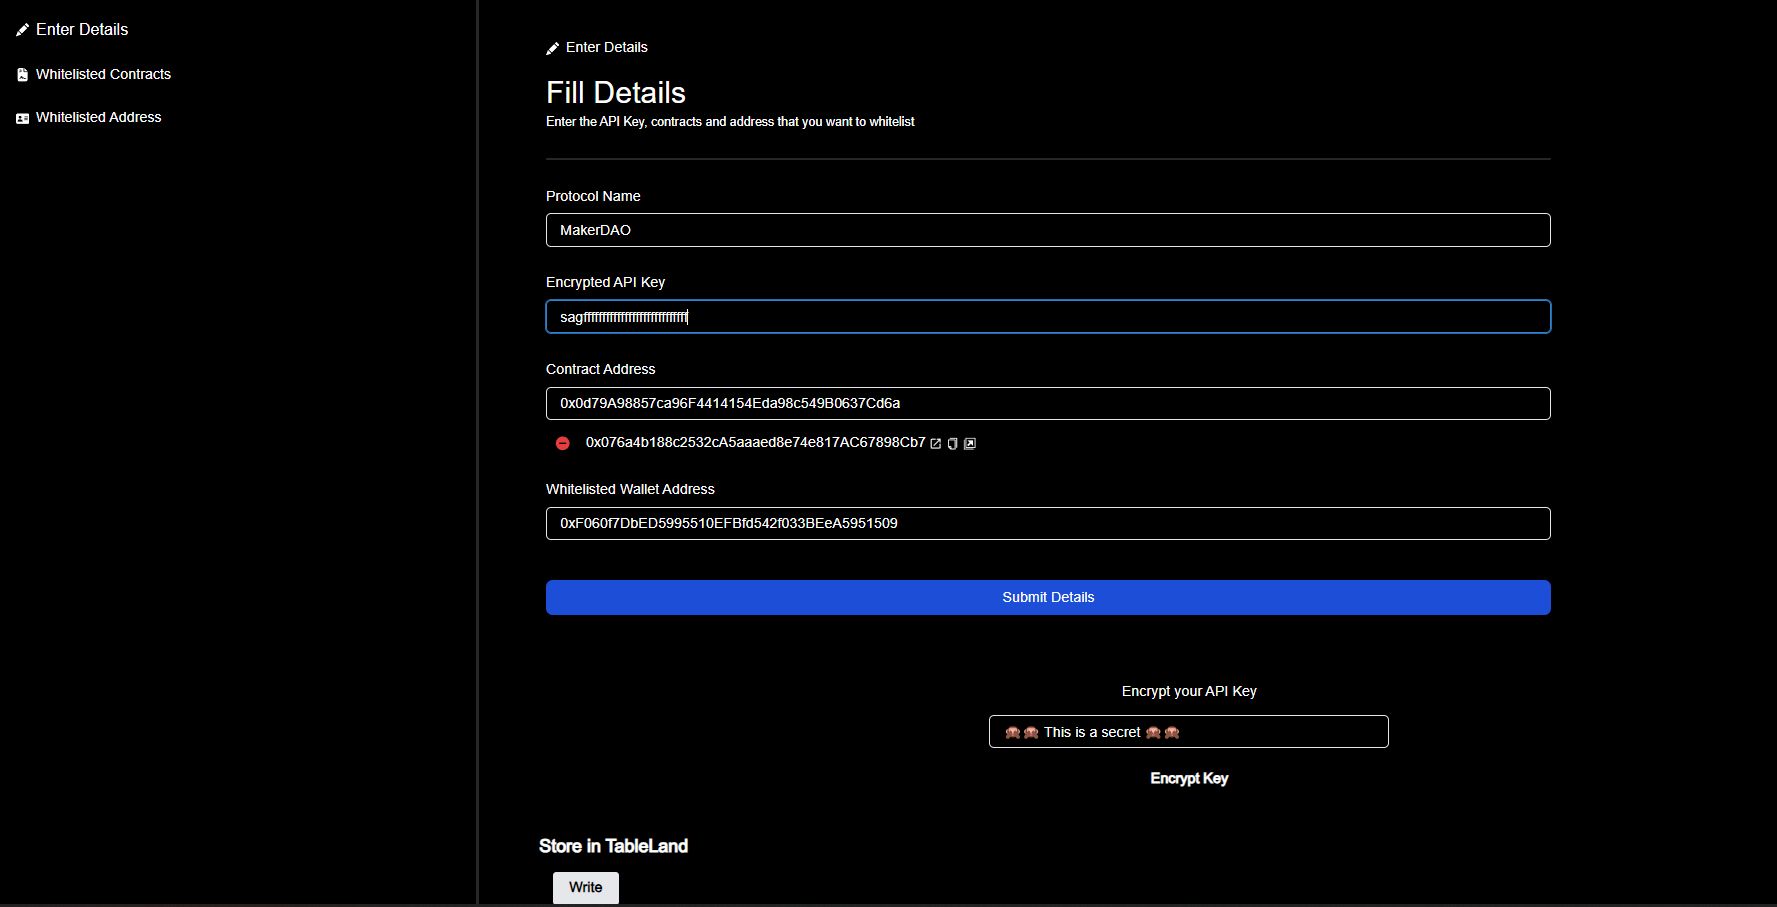Click the Whitelisted Wallet Address label
Viewport: 1777px width, 907px height.
630,489
